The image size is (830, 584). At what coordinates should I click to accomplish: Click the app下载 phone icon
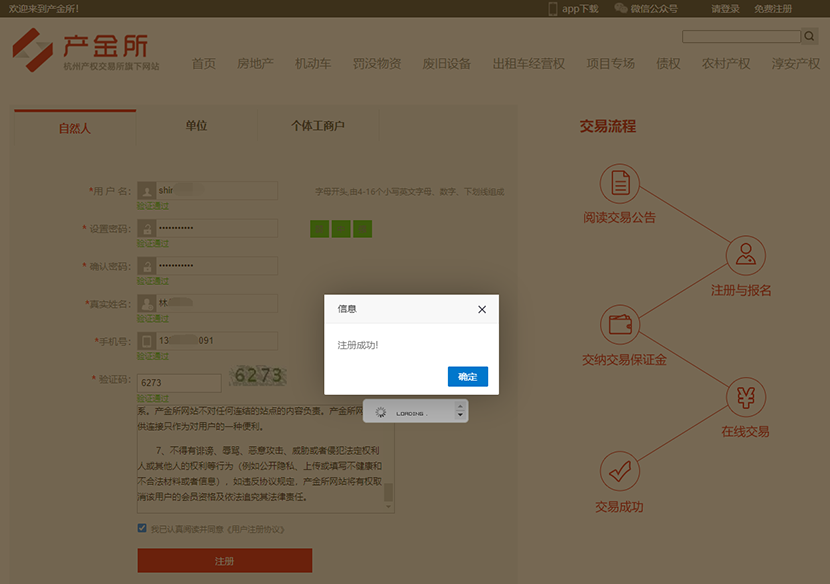pyautogui.click(x=552, y=9)
